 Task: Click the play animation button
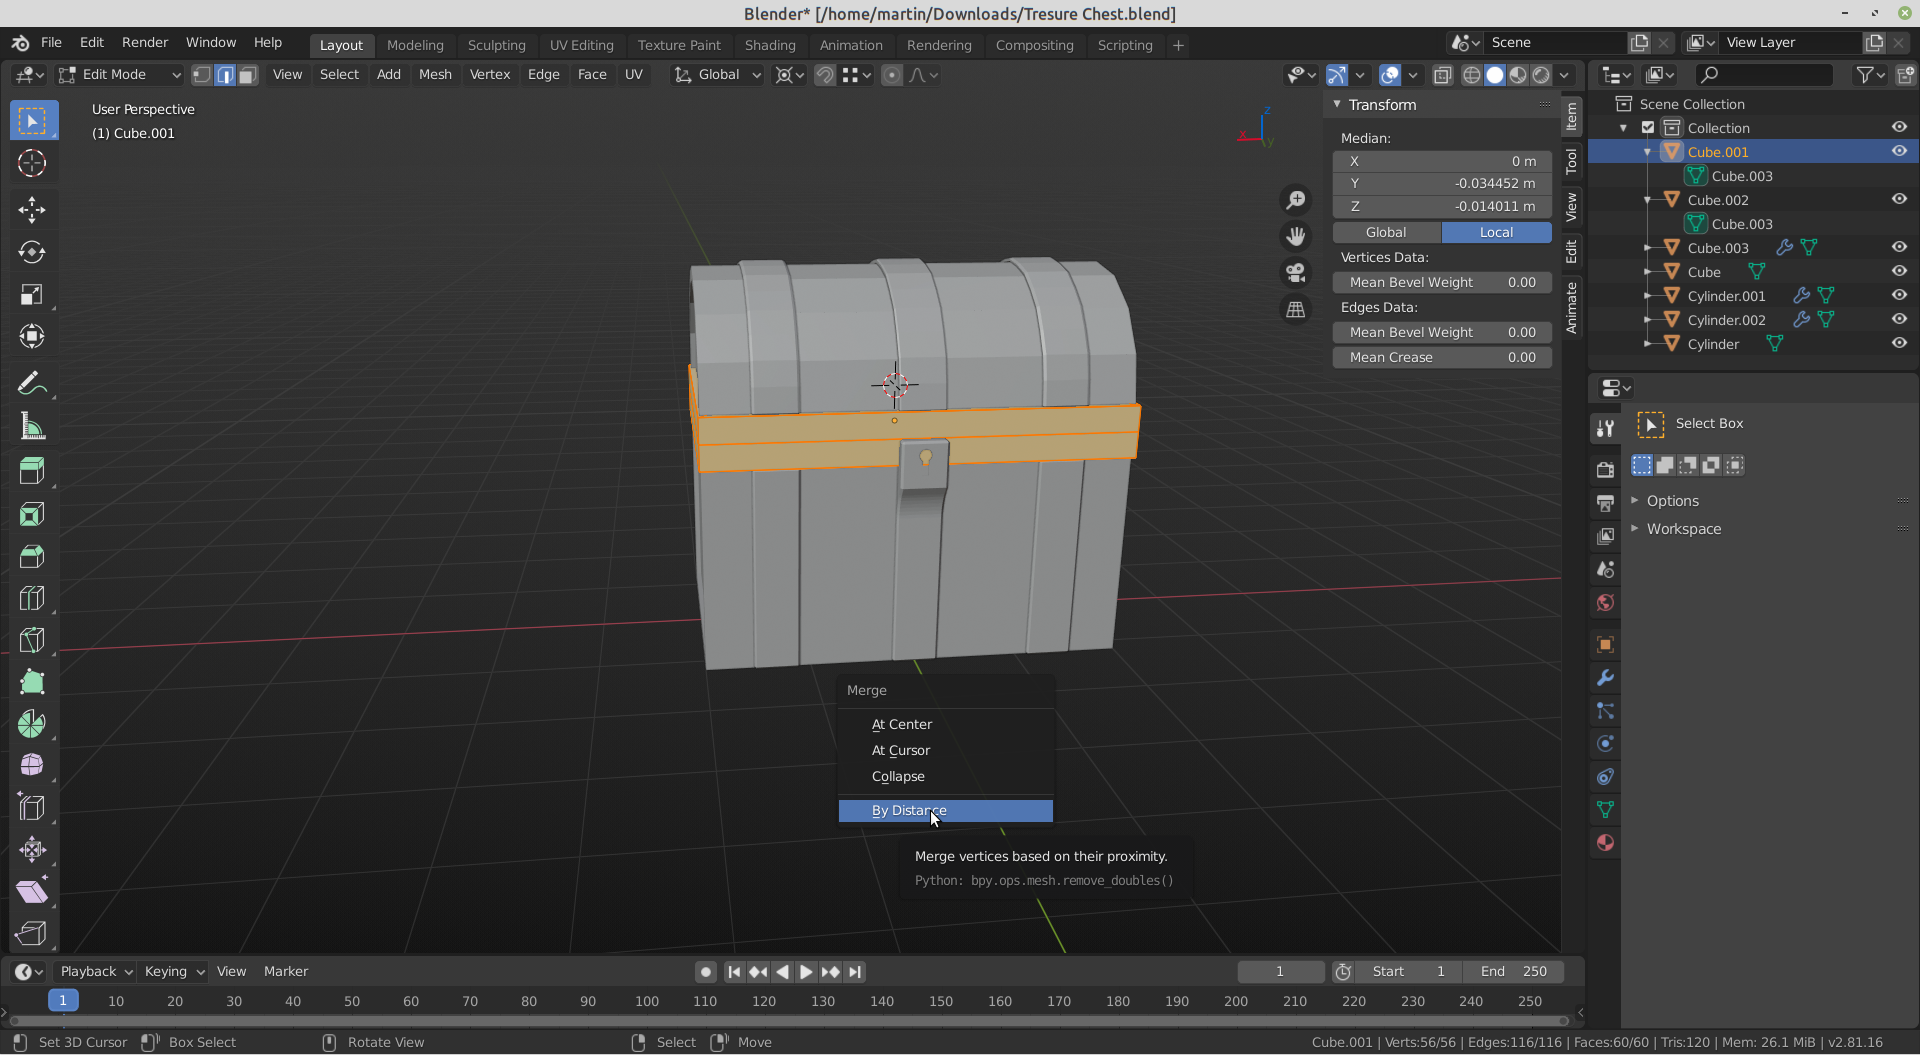[x=806, y=972]
